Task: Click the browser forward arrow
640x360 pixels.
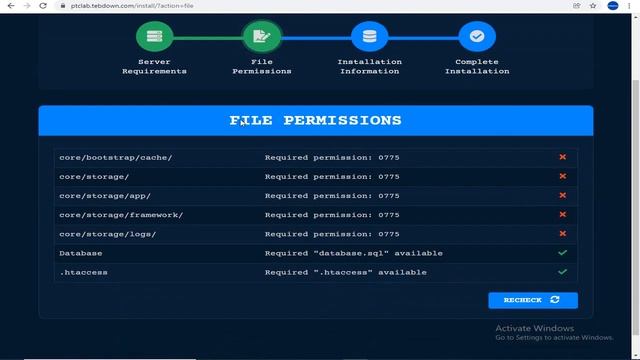Action: (x=27, y=6)
